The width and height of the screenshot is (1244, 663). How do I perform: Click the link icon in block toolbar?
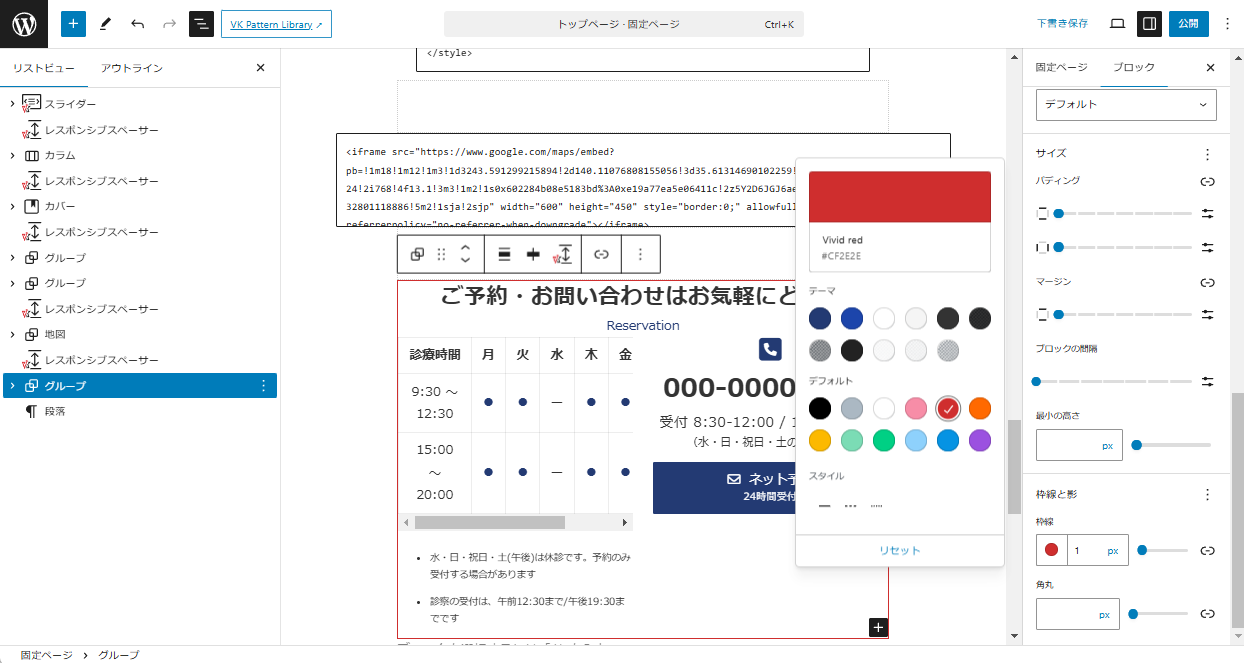click(601, 255)
